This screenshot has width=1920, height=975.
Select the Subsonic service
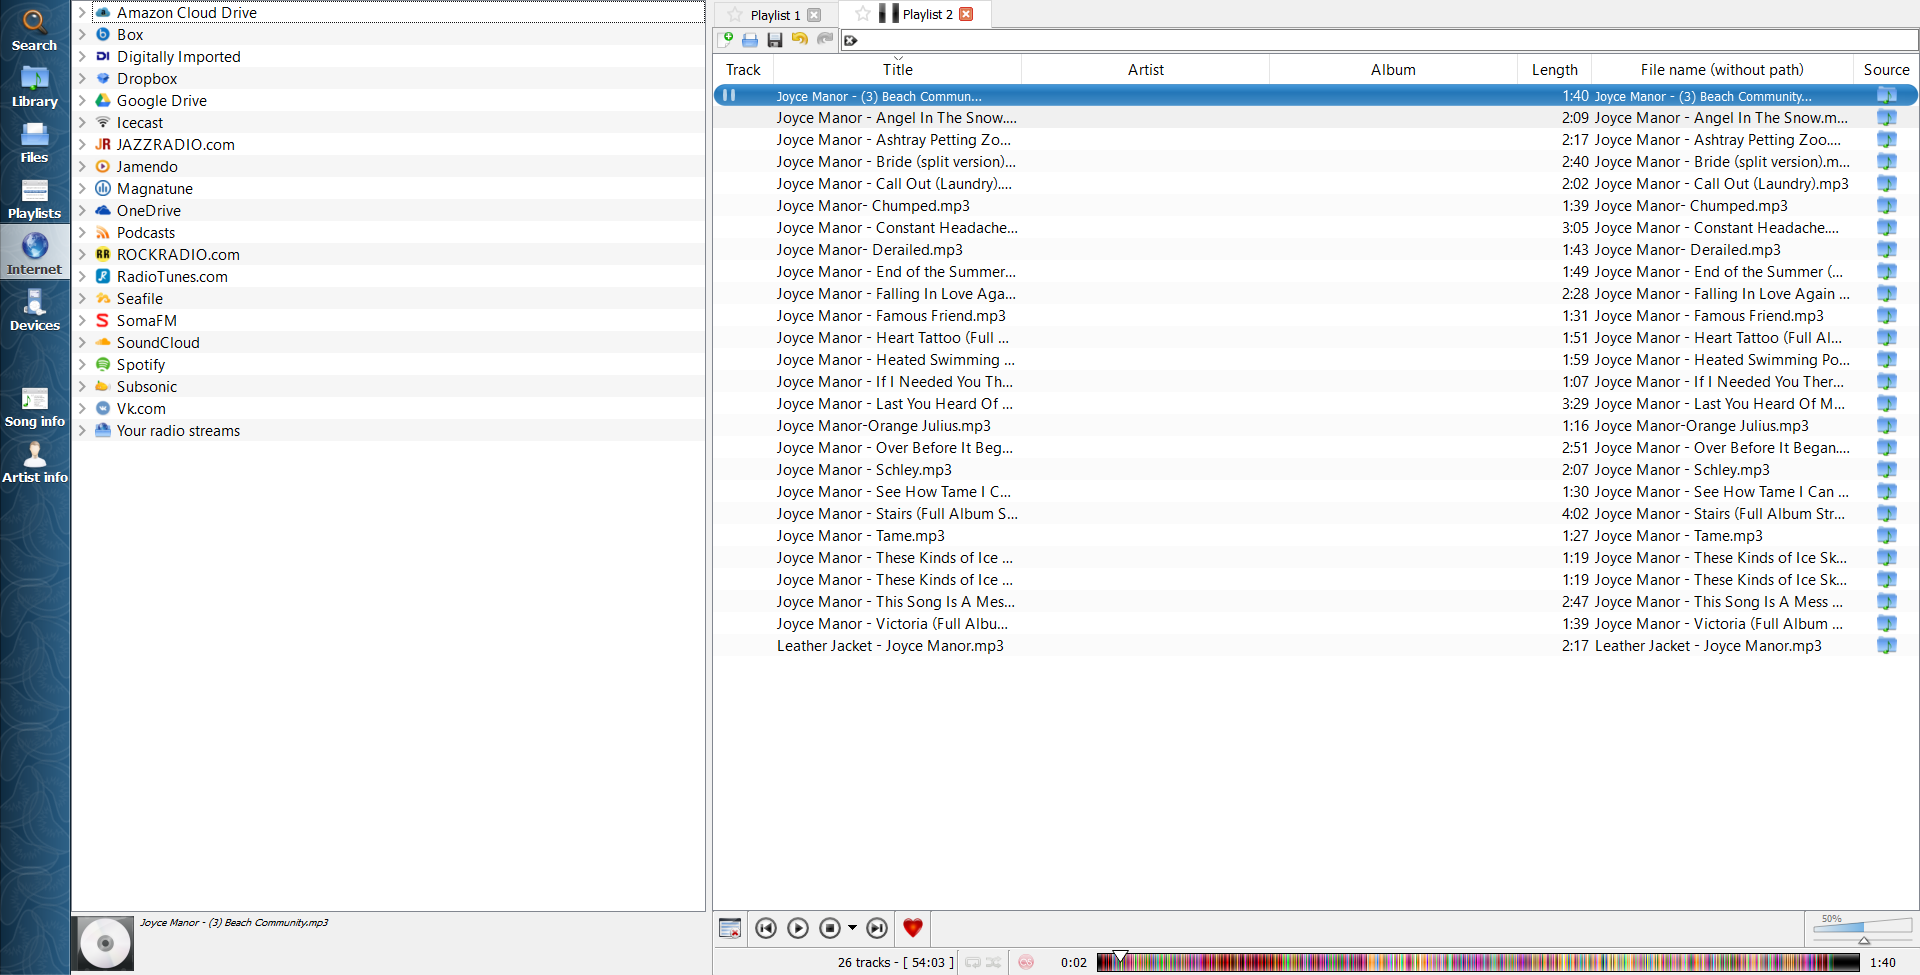(146, 387)
